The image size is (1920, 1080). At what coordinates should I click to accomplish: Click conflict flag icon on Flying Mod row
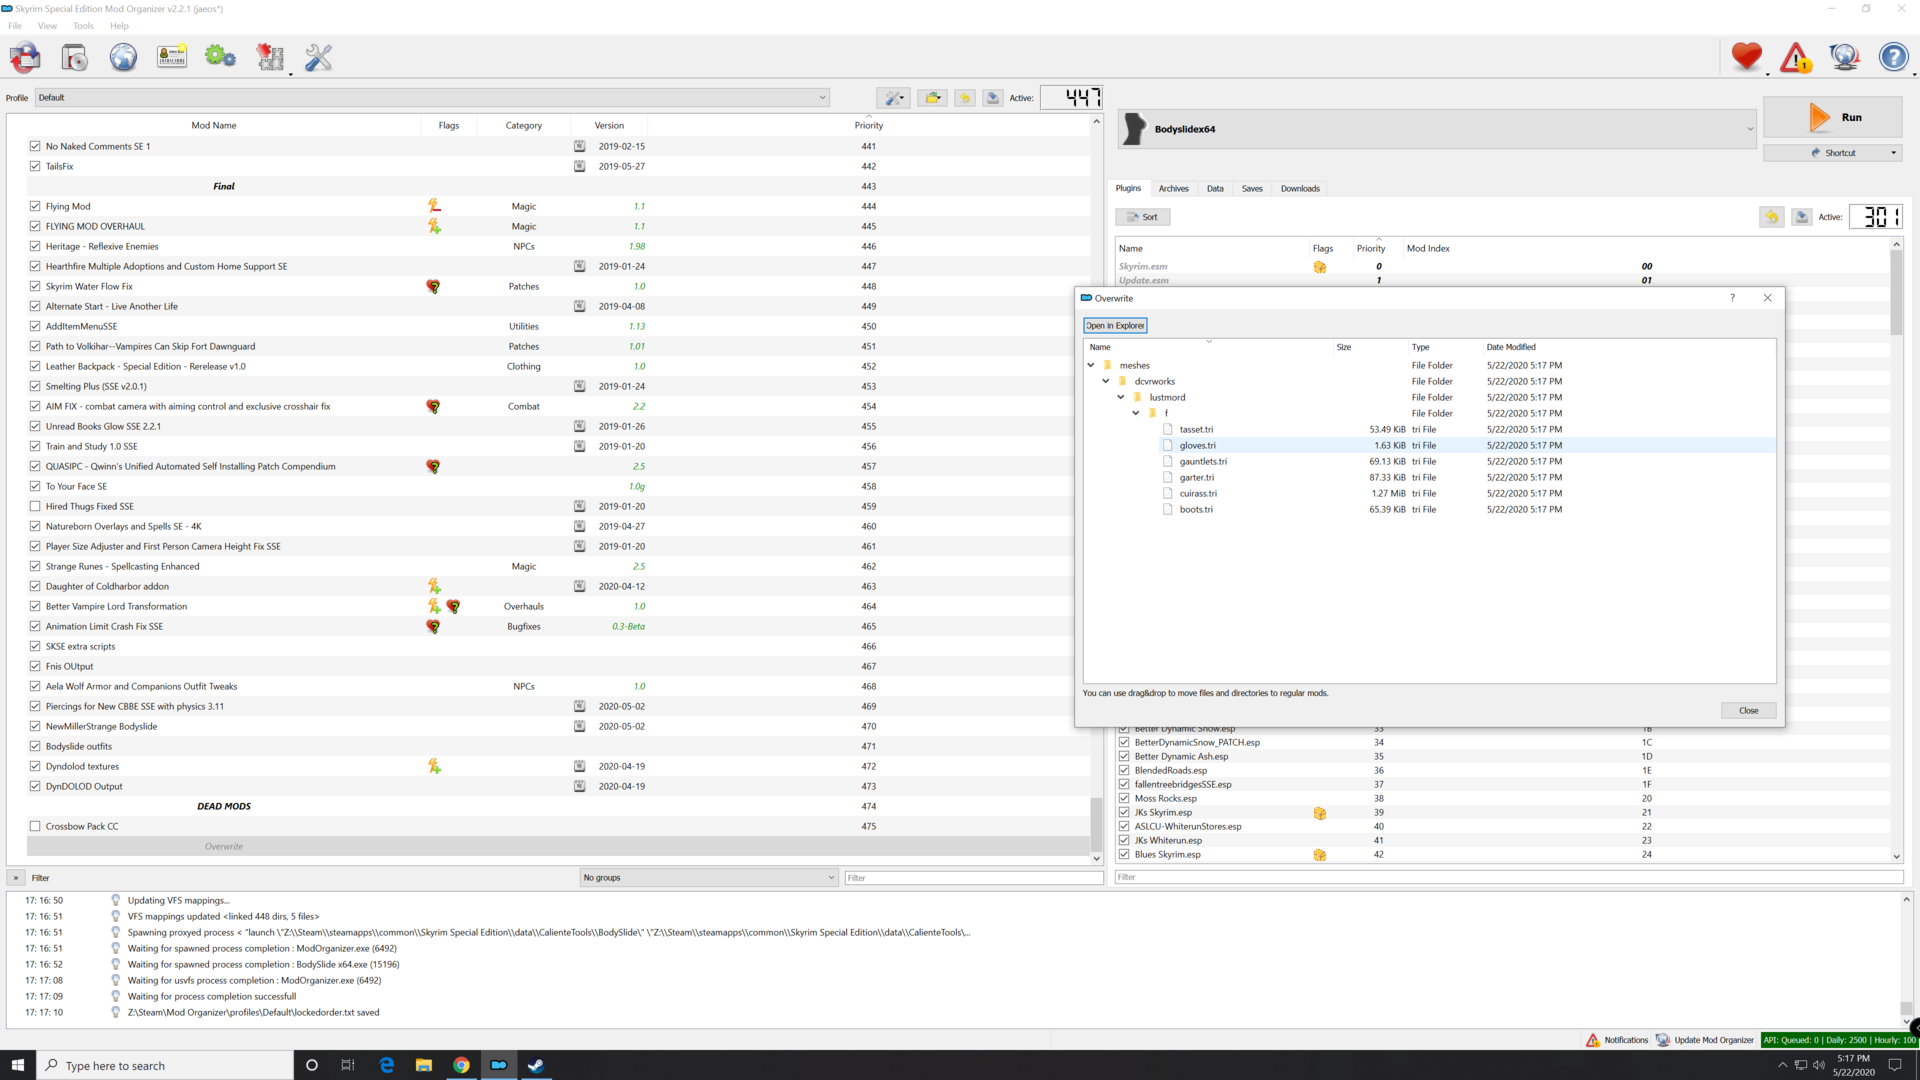coord(434,206)
